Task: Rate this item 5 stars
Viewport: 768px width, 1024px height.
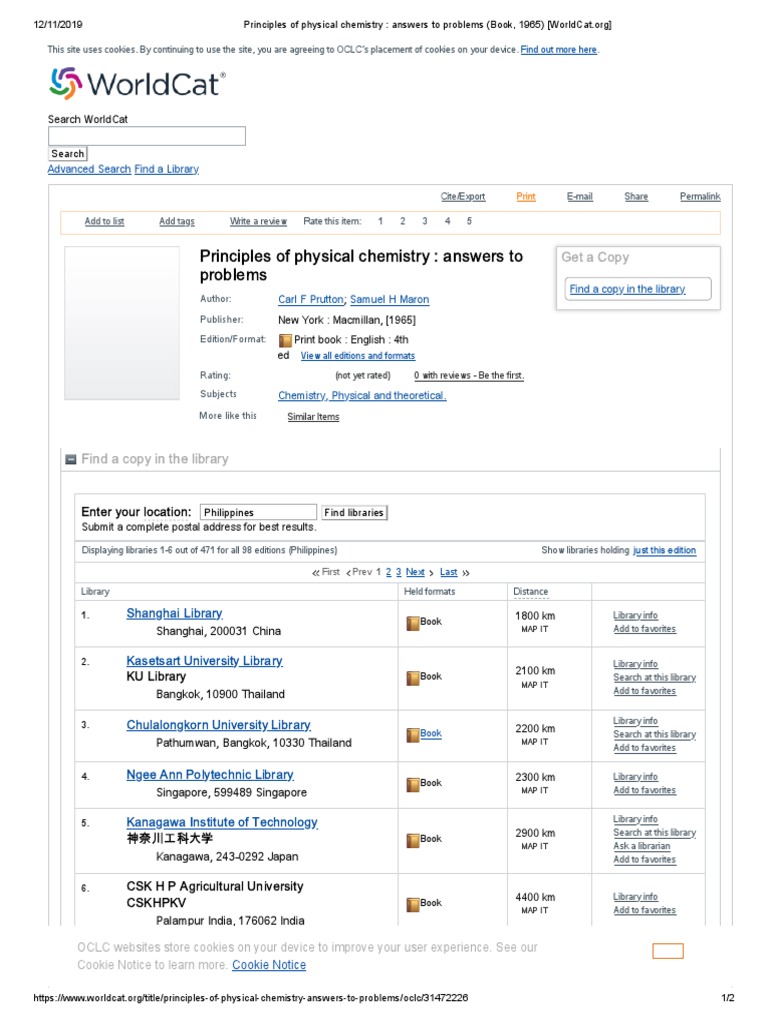Action: click(x=469, y=221)
